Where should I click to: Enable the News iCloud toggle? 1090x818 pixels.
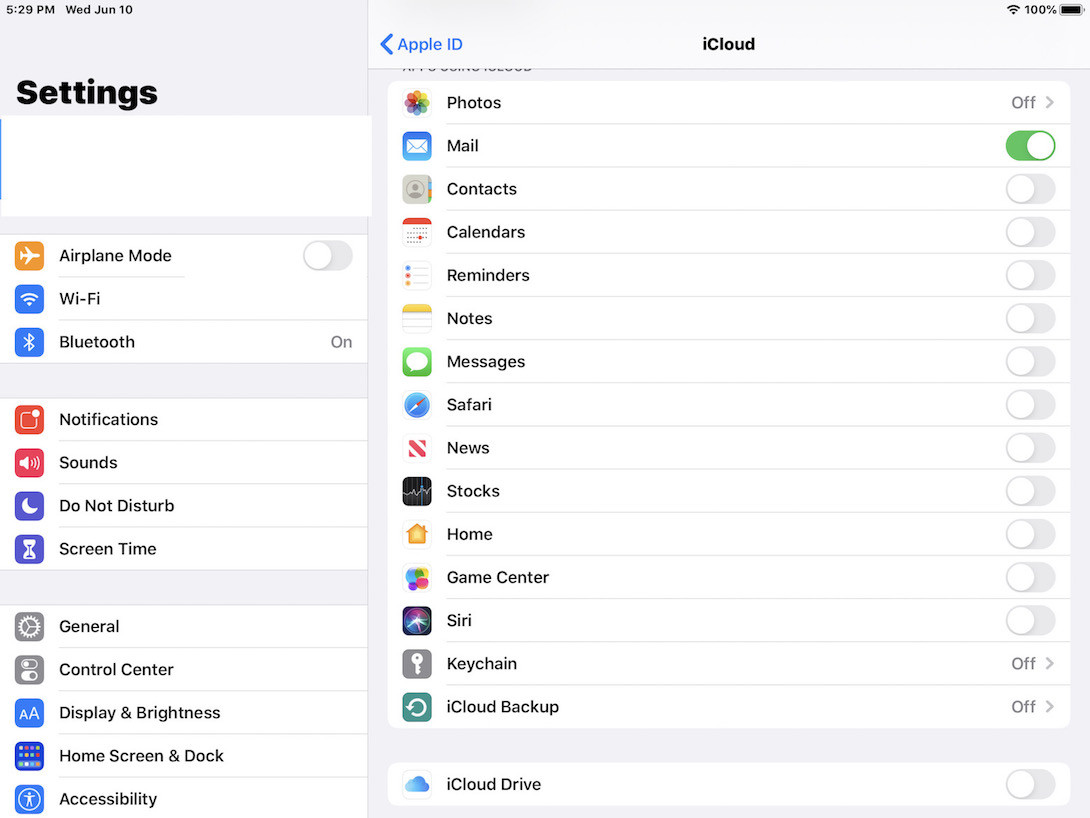[1030, 448]
